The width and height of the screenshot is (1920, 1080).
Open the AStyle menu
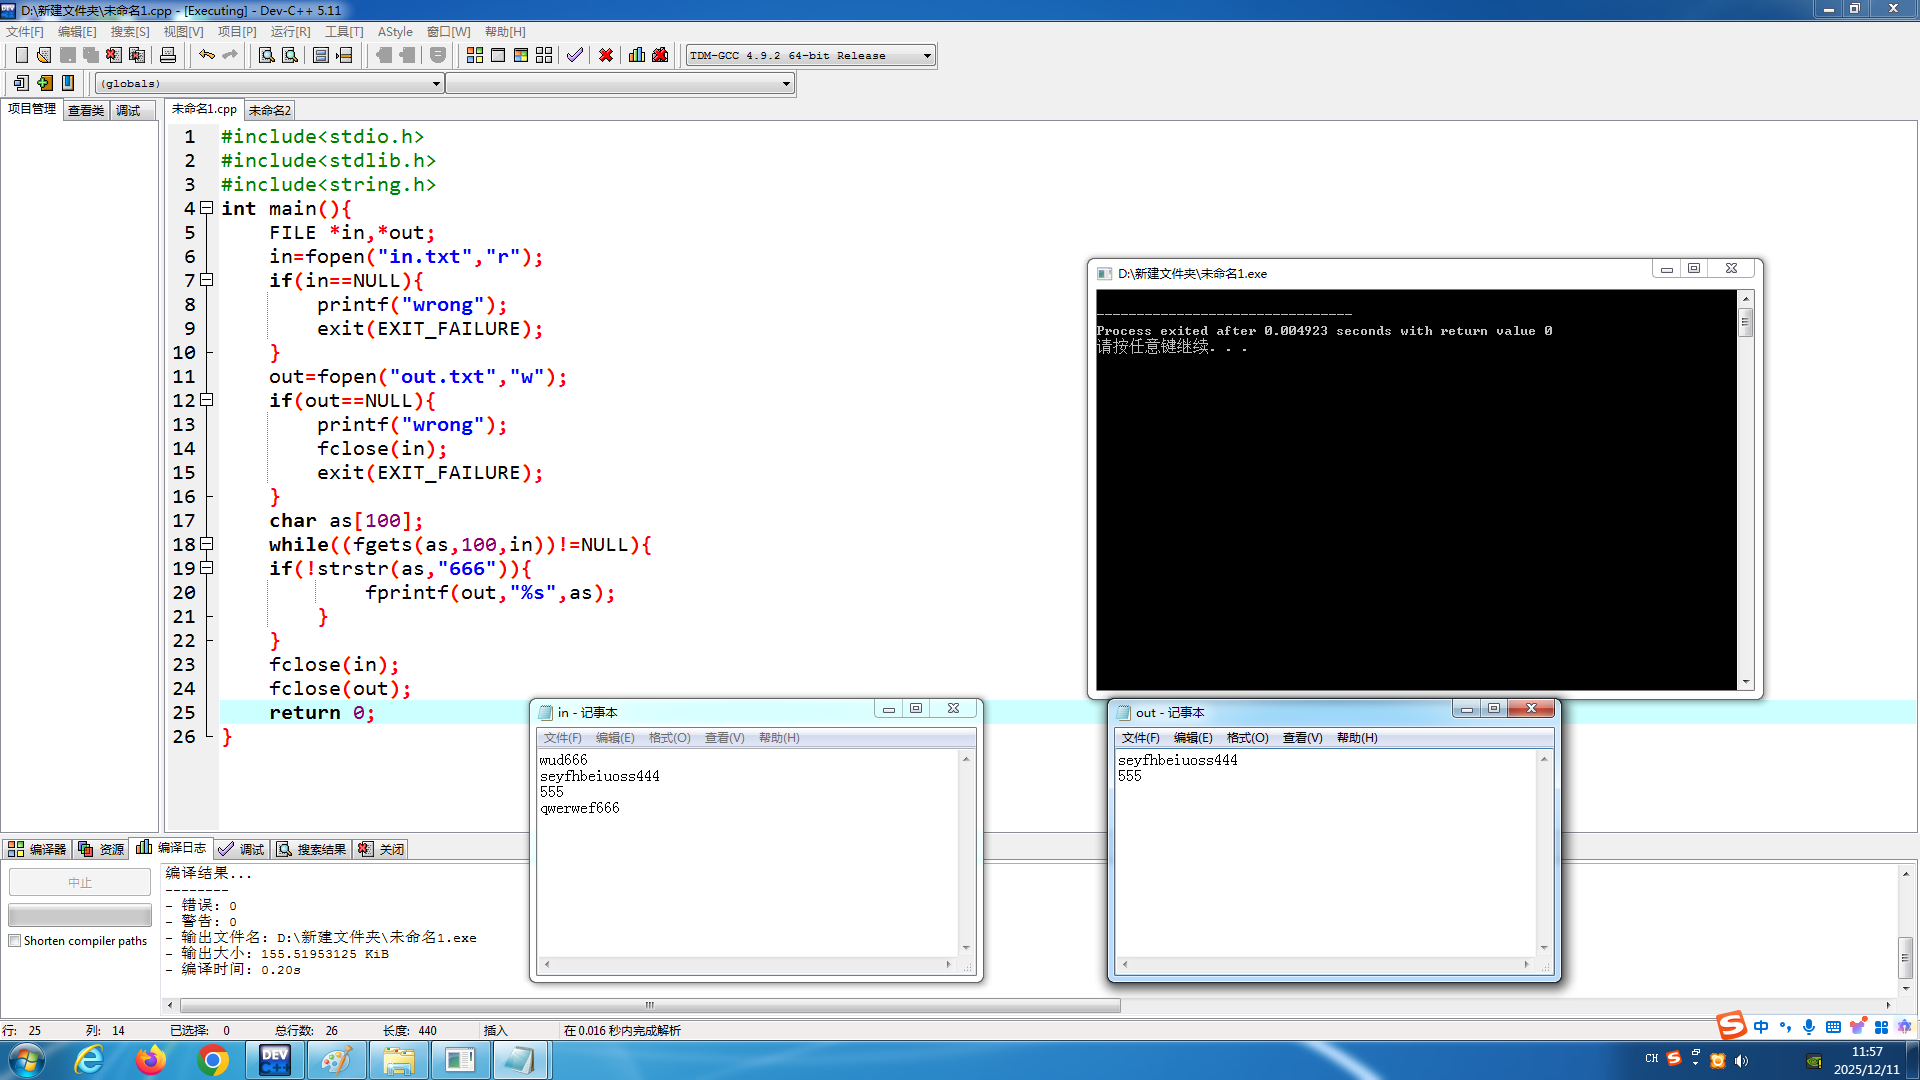[x=395, y=32]
